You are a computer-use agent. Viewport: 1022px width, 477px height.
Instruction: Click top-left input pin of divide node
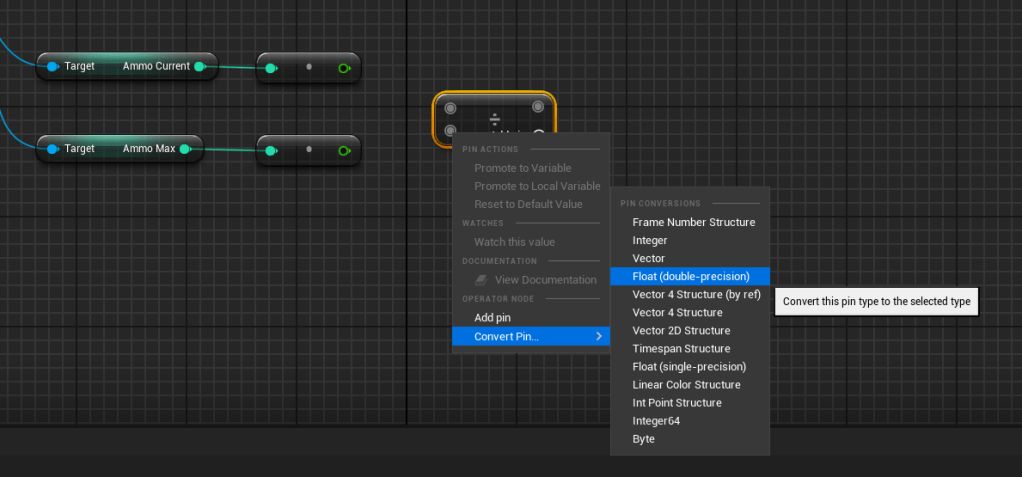[x=450, y=108]
